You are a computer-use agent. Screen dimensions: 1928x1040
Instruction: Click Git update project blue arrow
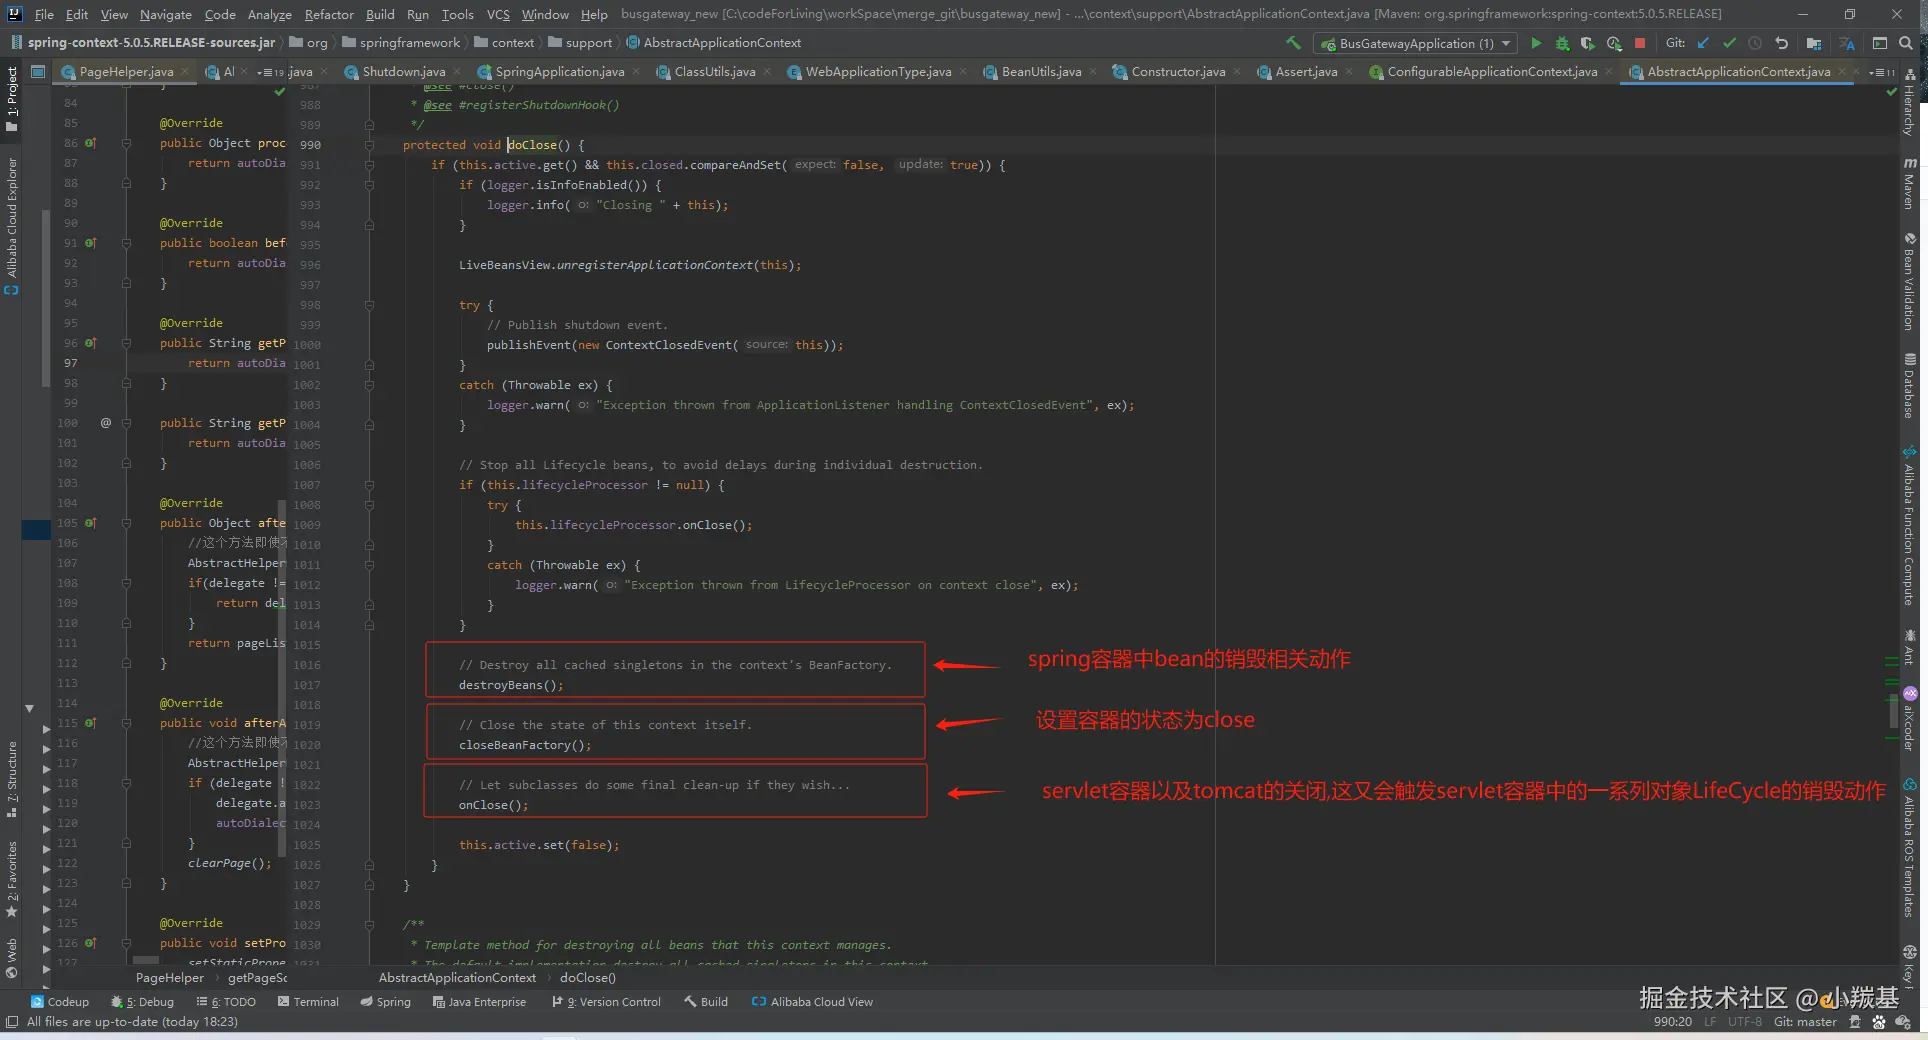(x=1703, y=43)
